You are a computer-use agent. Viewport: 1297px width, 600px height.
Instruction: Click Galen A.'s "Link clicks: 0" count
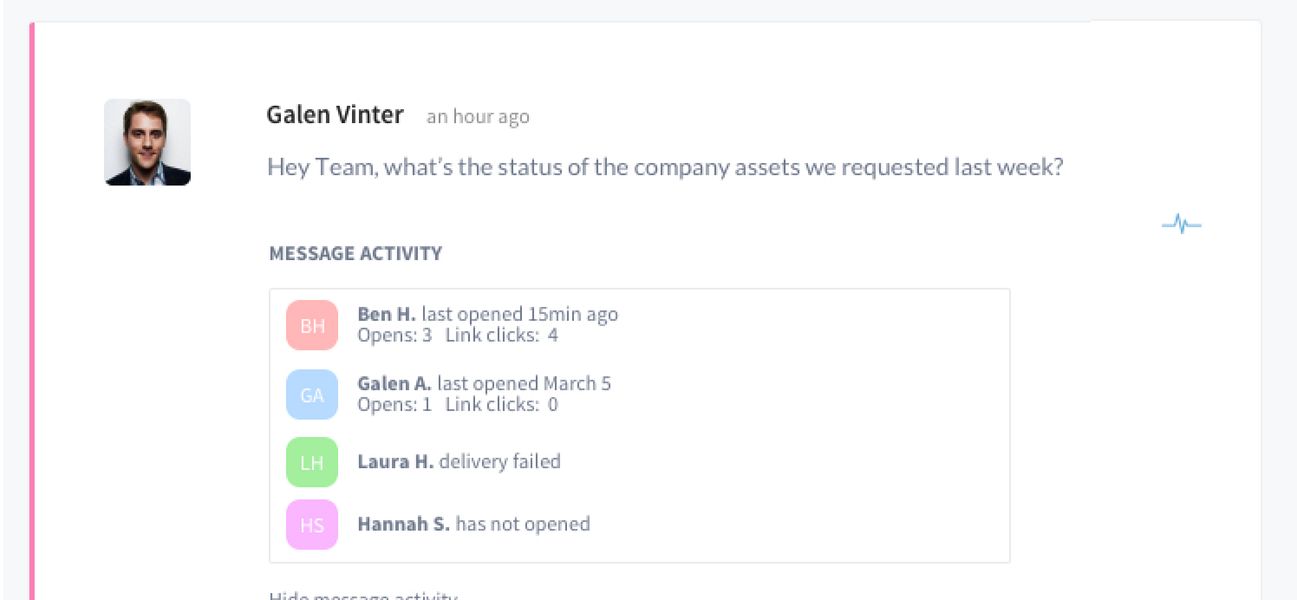501,404
